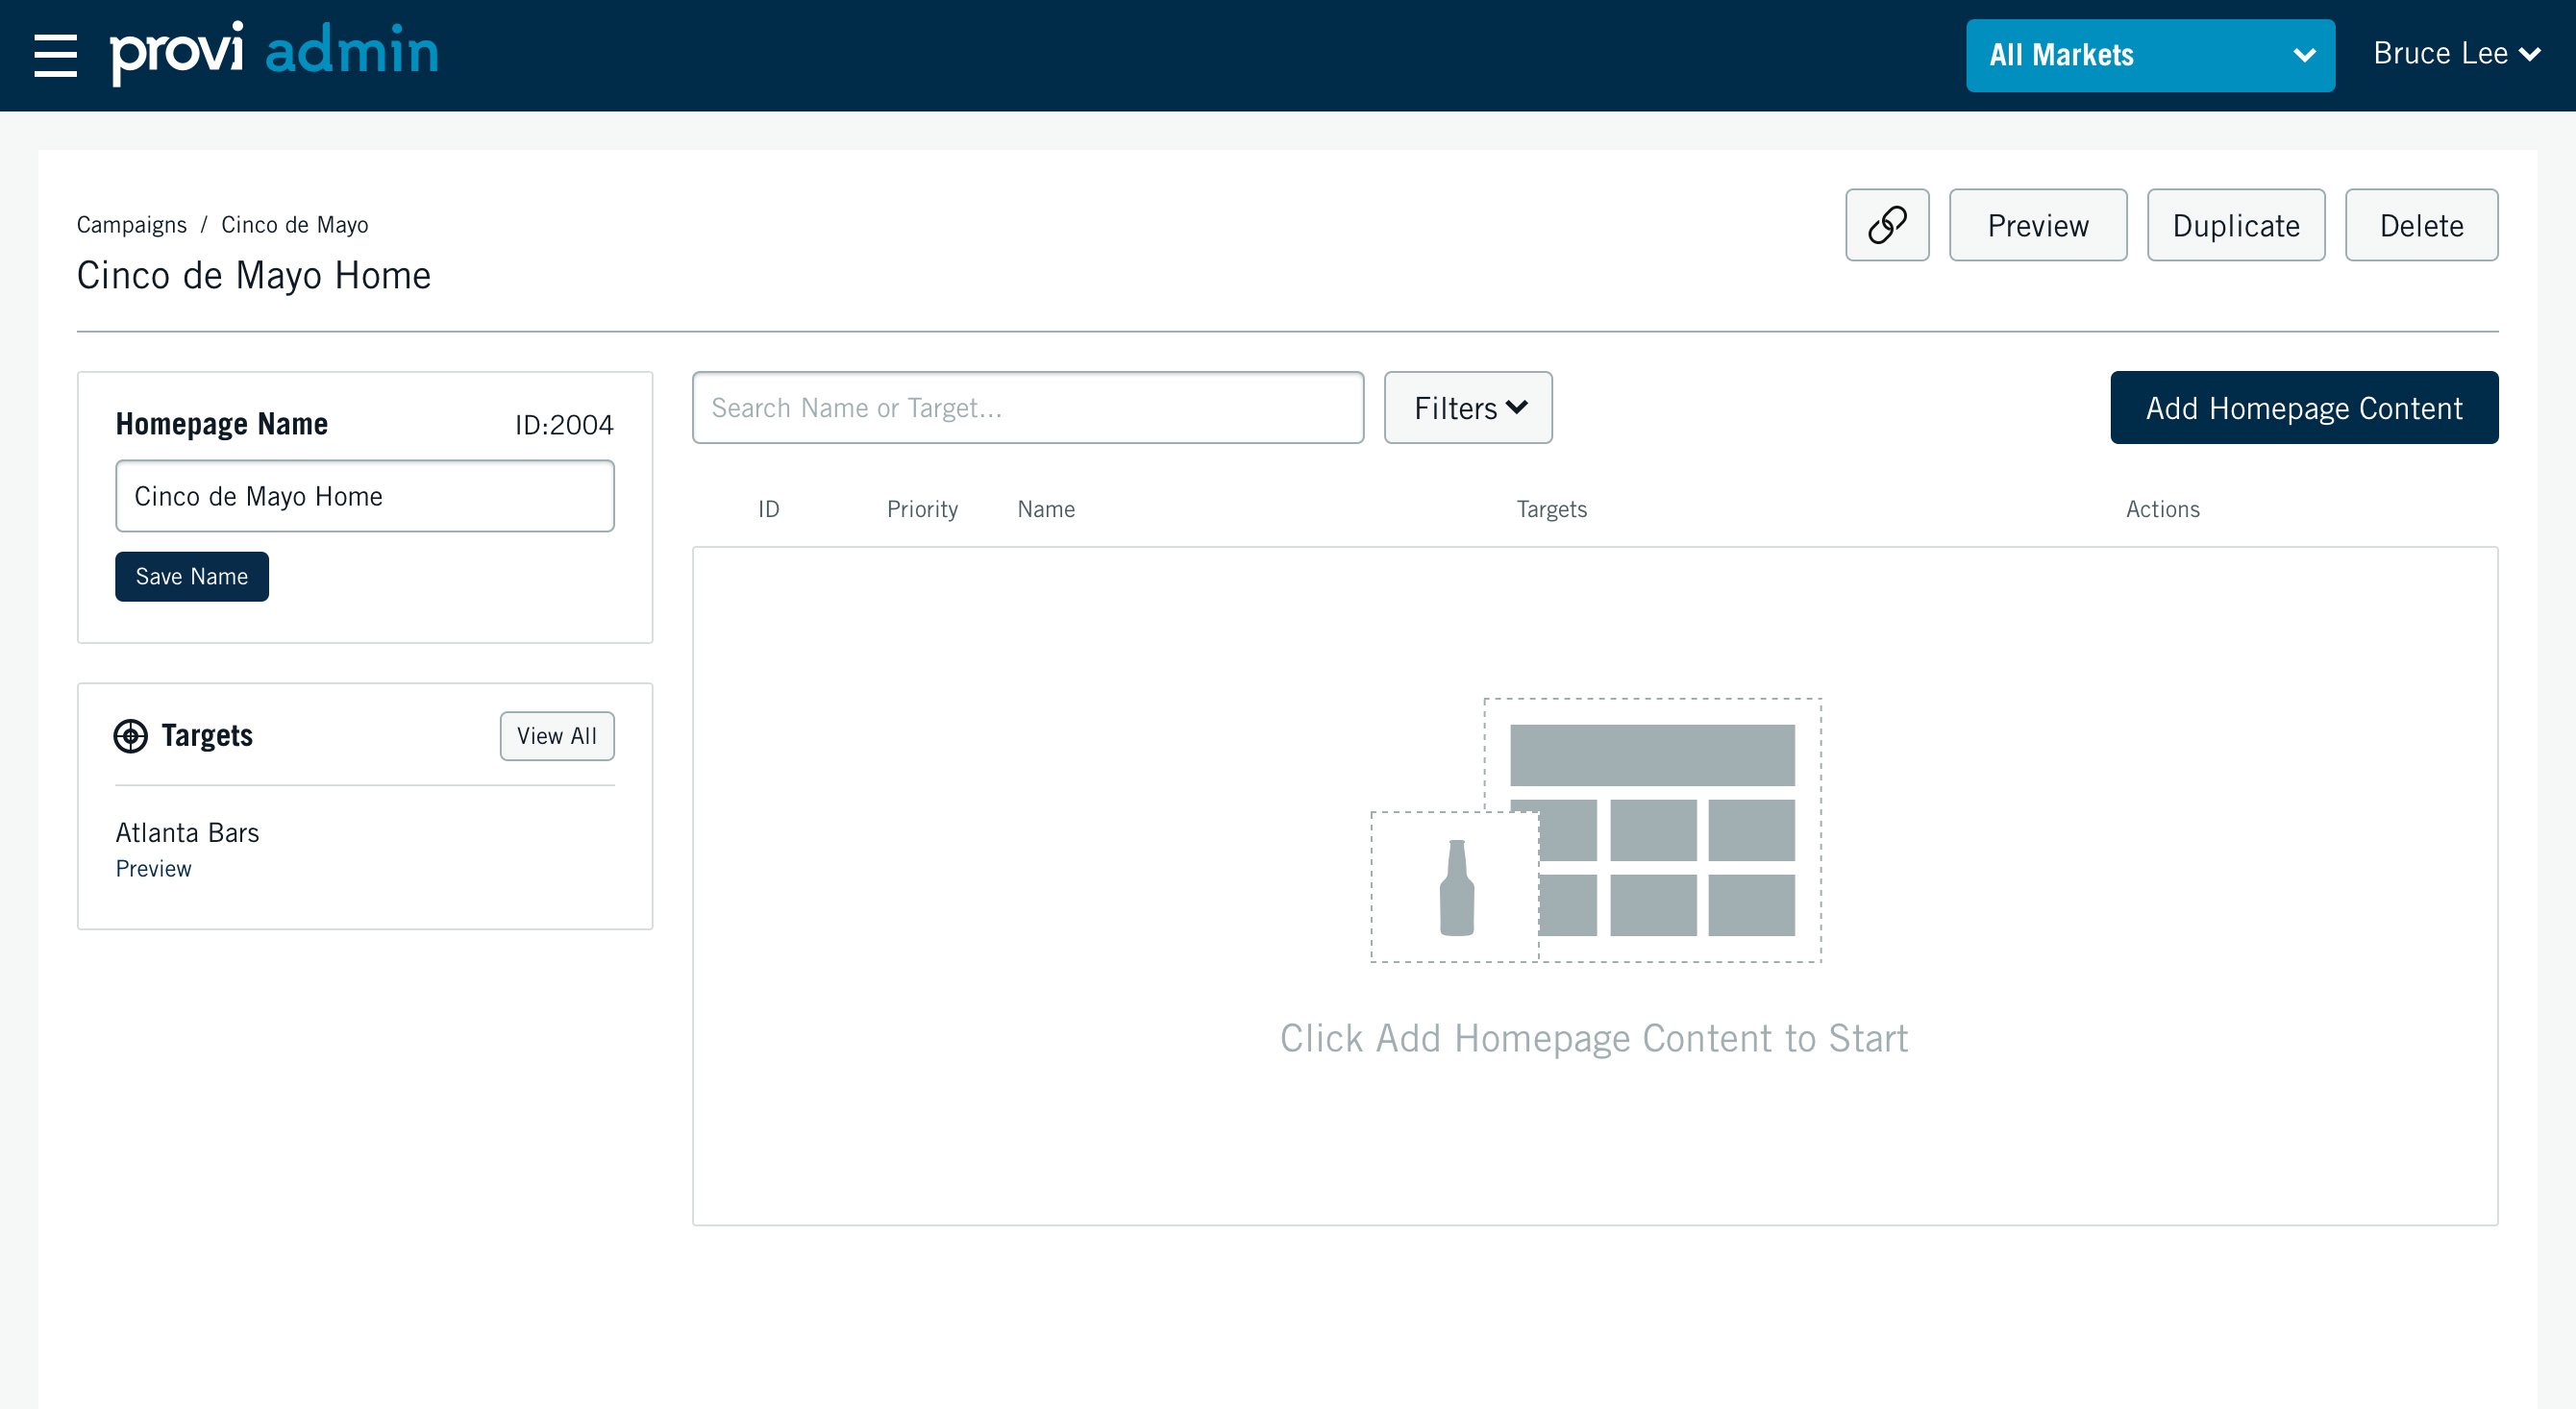Open the Filters dropdown
The height and width of the screenshot is (1409, 2576).
pyautogui.click(x=1468, y=408)
